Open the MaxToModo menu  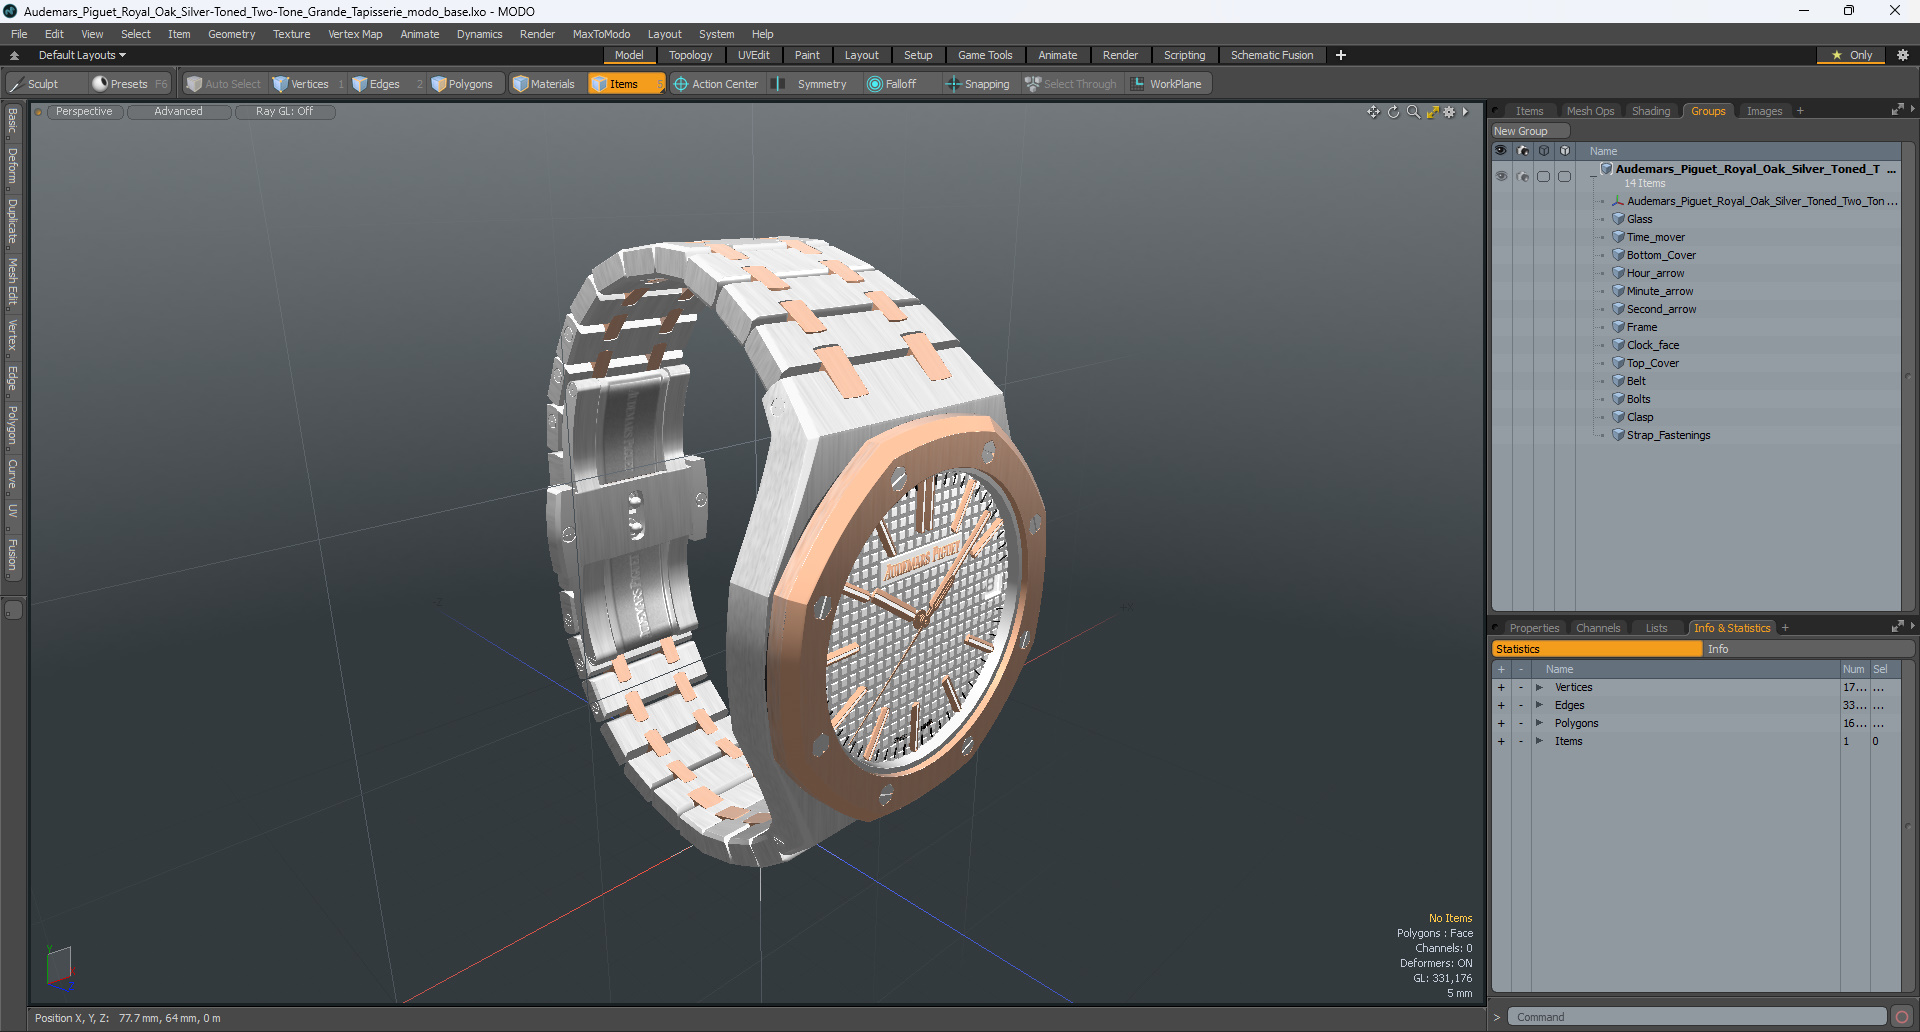pos(601,34)
